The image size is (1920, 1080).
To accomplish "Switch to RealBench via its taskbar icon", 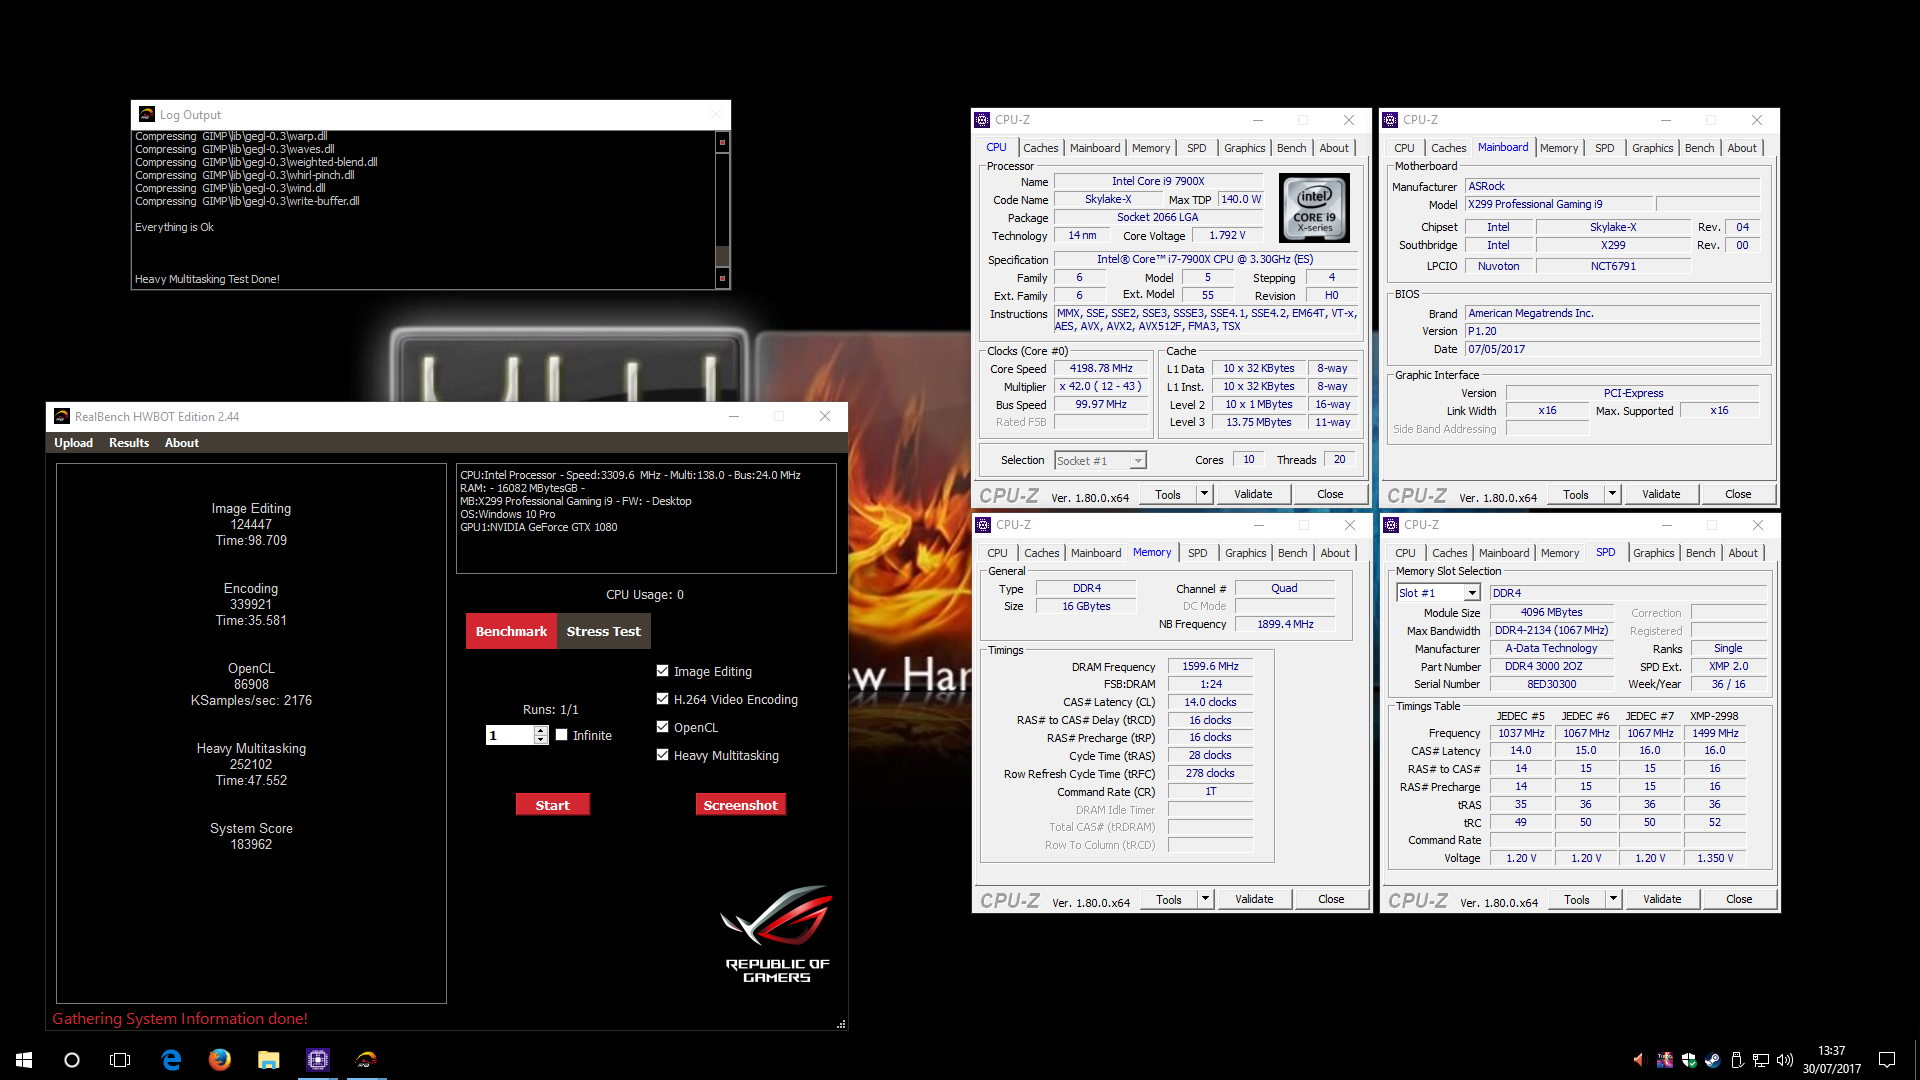I will pos(366,1060).
